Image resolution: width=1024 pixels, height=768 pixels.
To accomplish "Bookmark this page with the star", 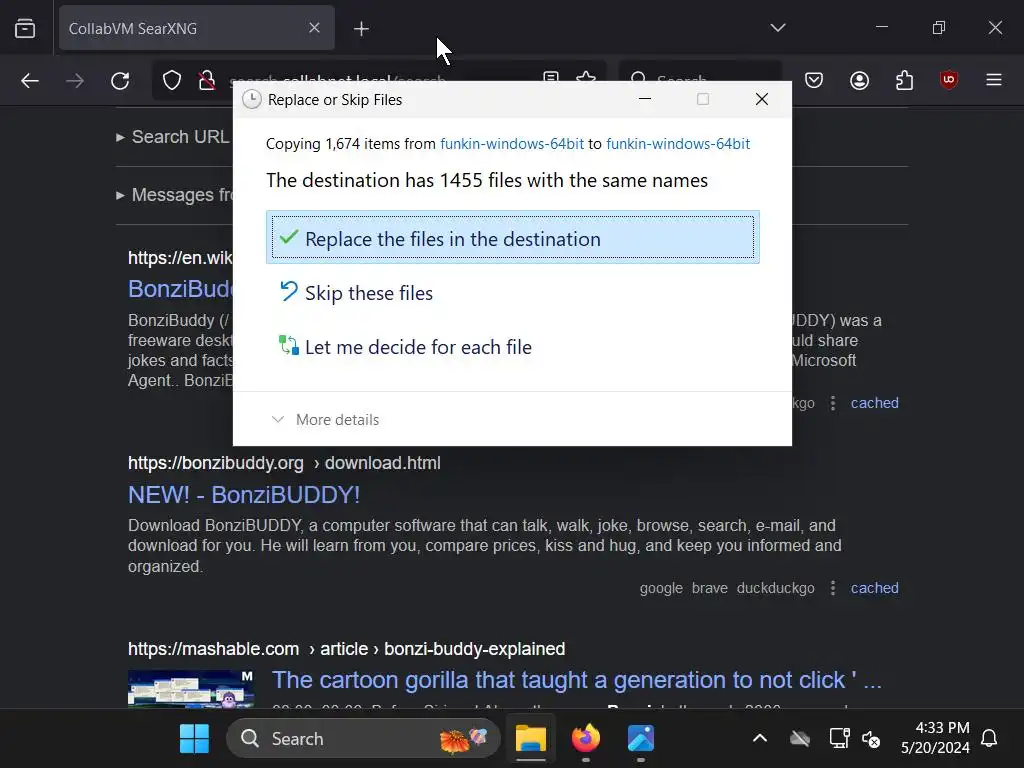I will pos(586,76).
